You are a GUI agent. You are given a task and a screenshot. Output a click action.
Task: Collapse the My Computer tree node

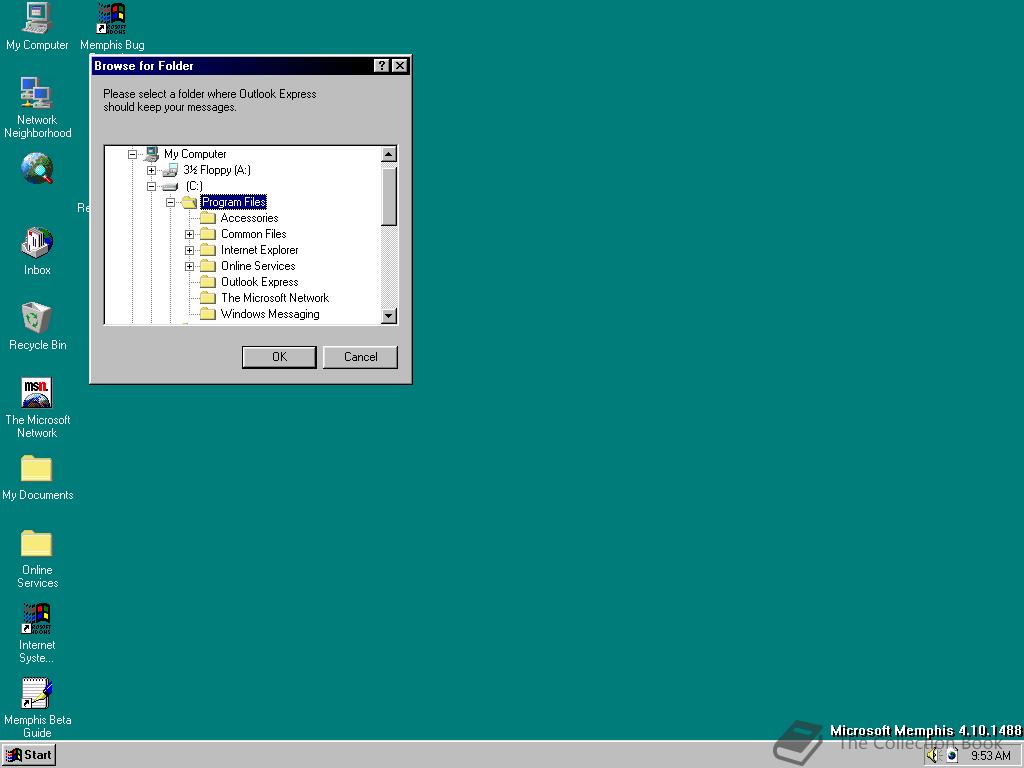tap(132, 154)
